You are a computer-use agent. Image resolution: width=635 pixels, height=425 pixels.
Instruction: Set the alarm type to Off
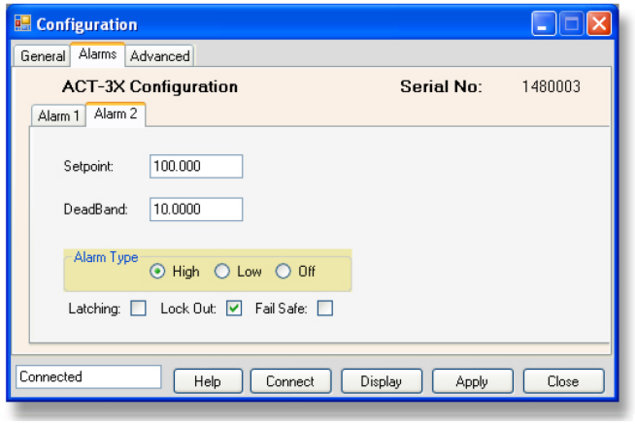click(283, 272)
